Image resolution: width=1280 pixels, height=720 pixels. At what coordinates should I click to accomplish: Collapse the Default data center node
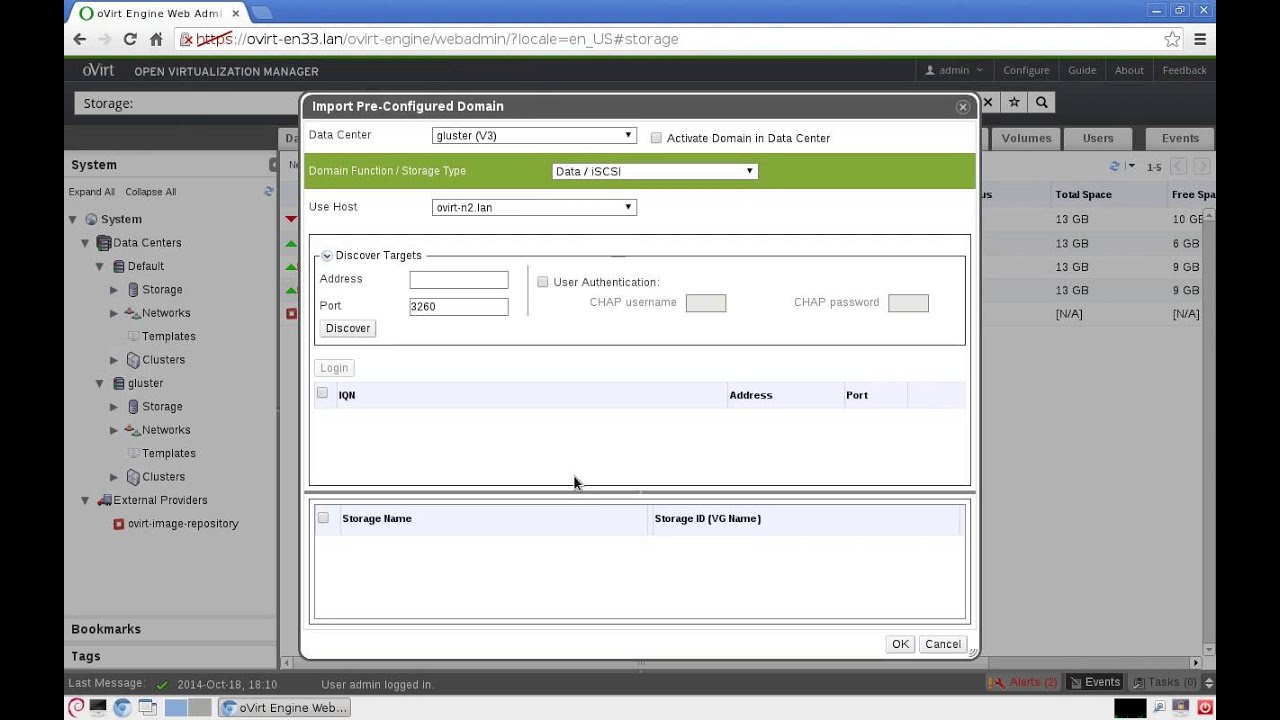99,266
